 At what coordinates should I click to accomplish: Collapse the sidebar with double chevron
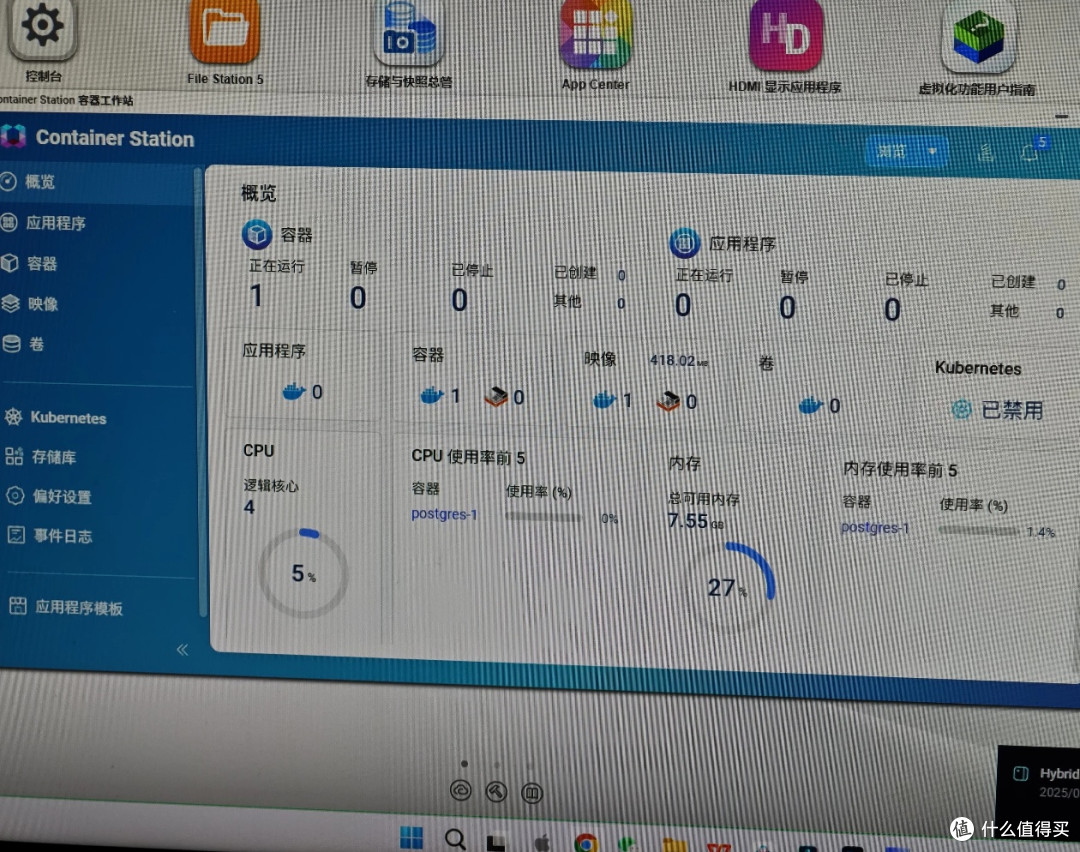pos(182,650)
